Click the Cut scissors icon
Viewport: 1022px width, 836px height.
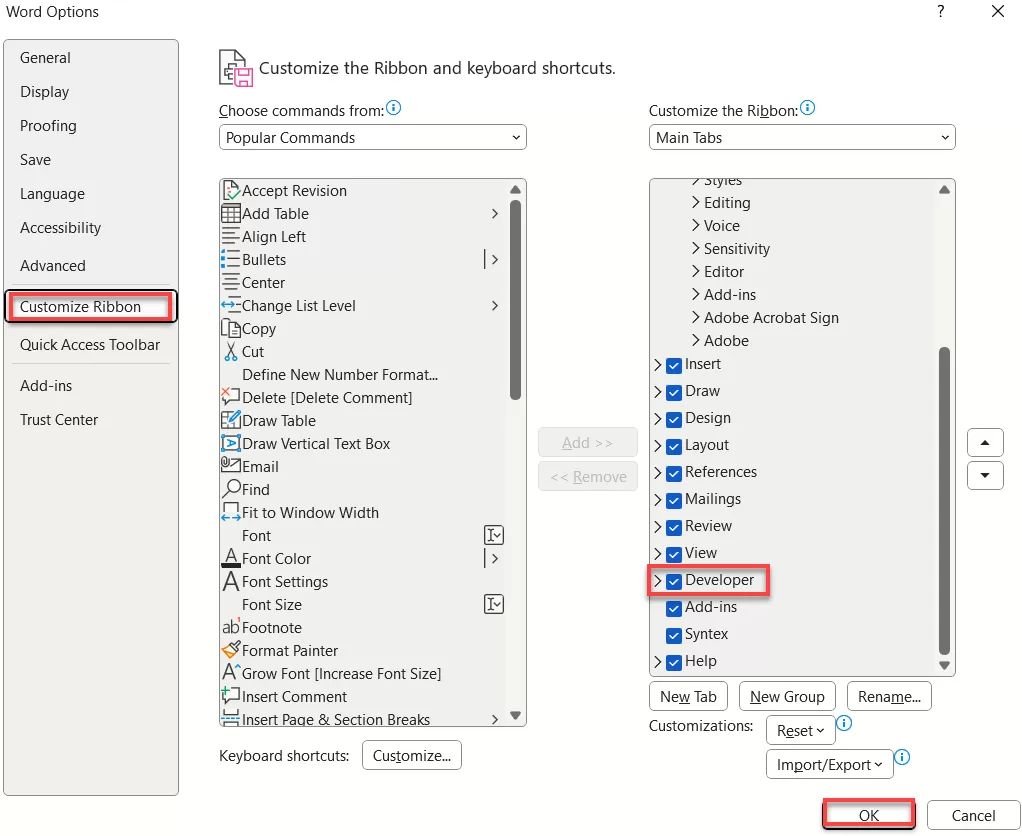click(230, 352)
